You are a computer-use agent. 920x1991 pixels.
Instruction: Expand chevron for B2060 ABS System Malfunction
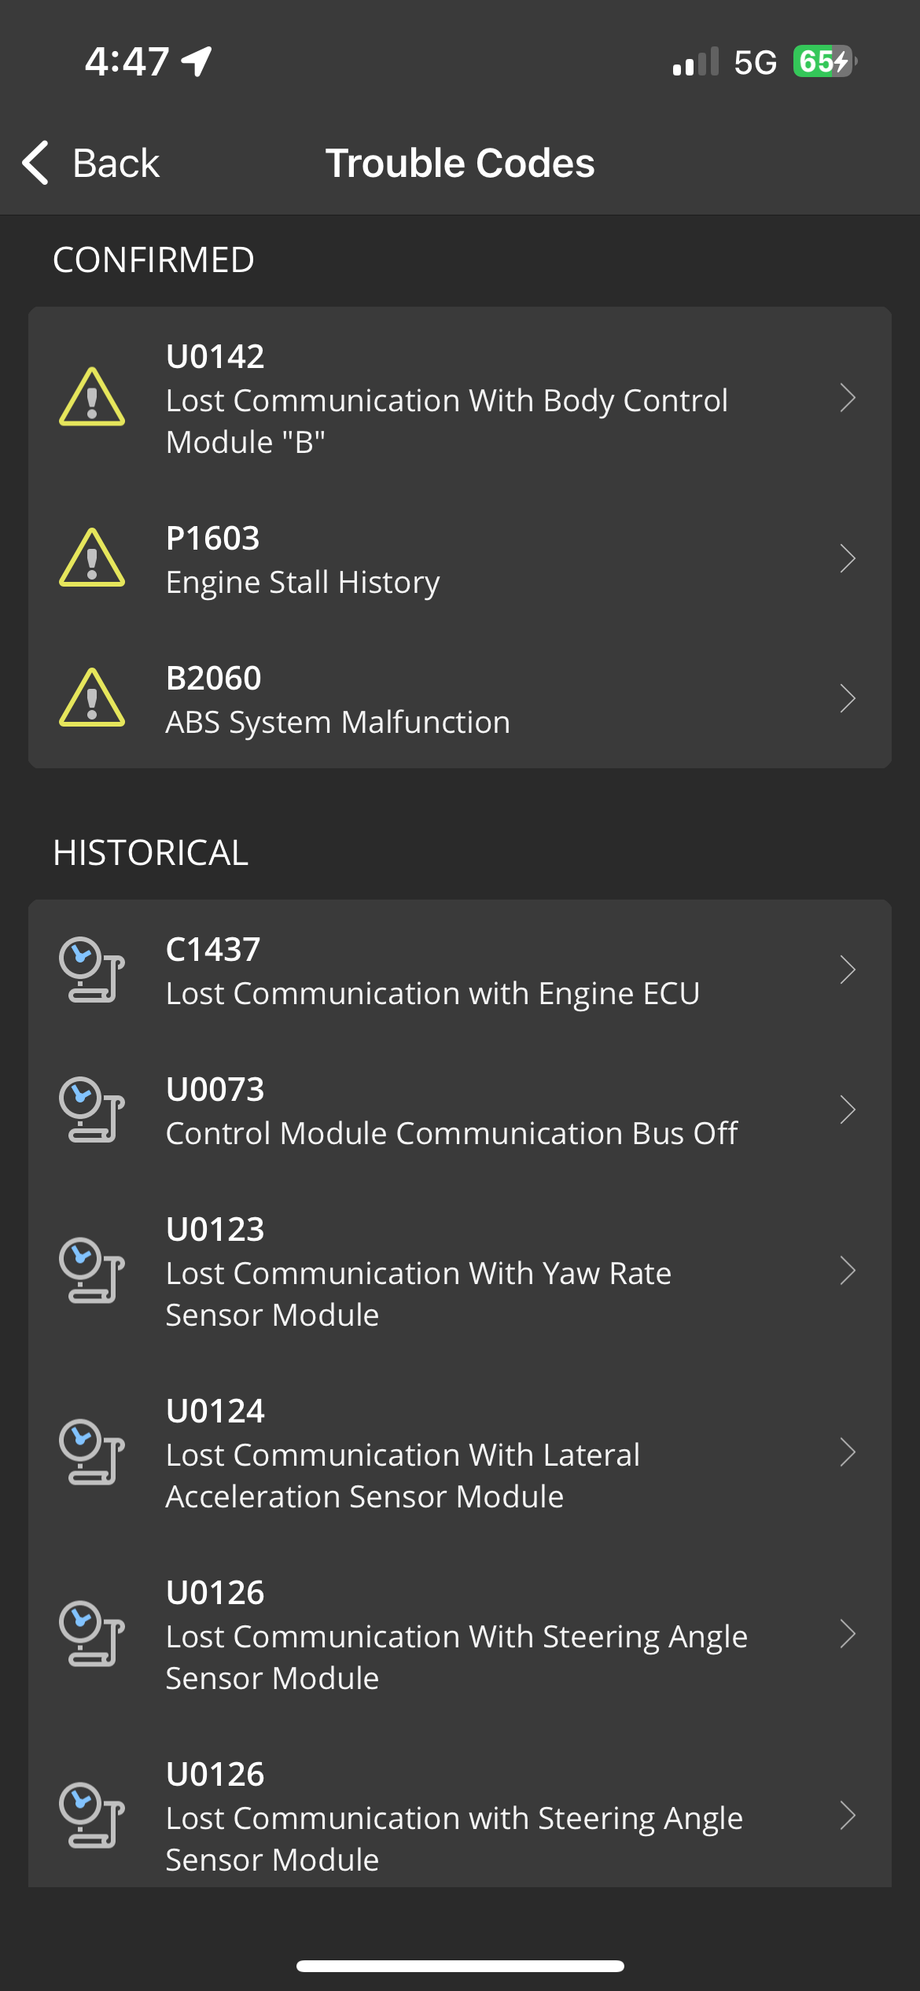click(x=847, y=698)
